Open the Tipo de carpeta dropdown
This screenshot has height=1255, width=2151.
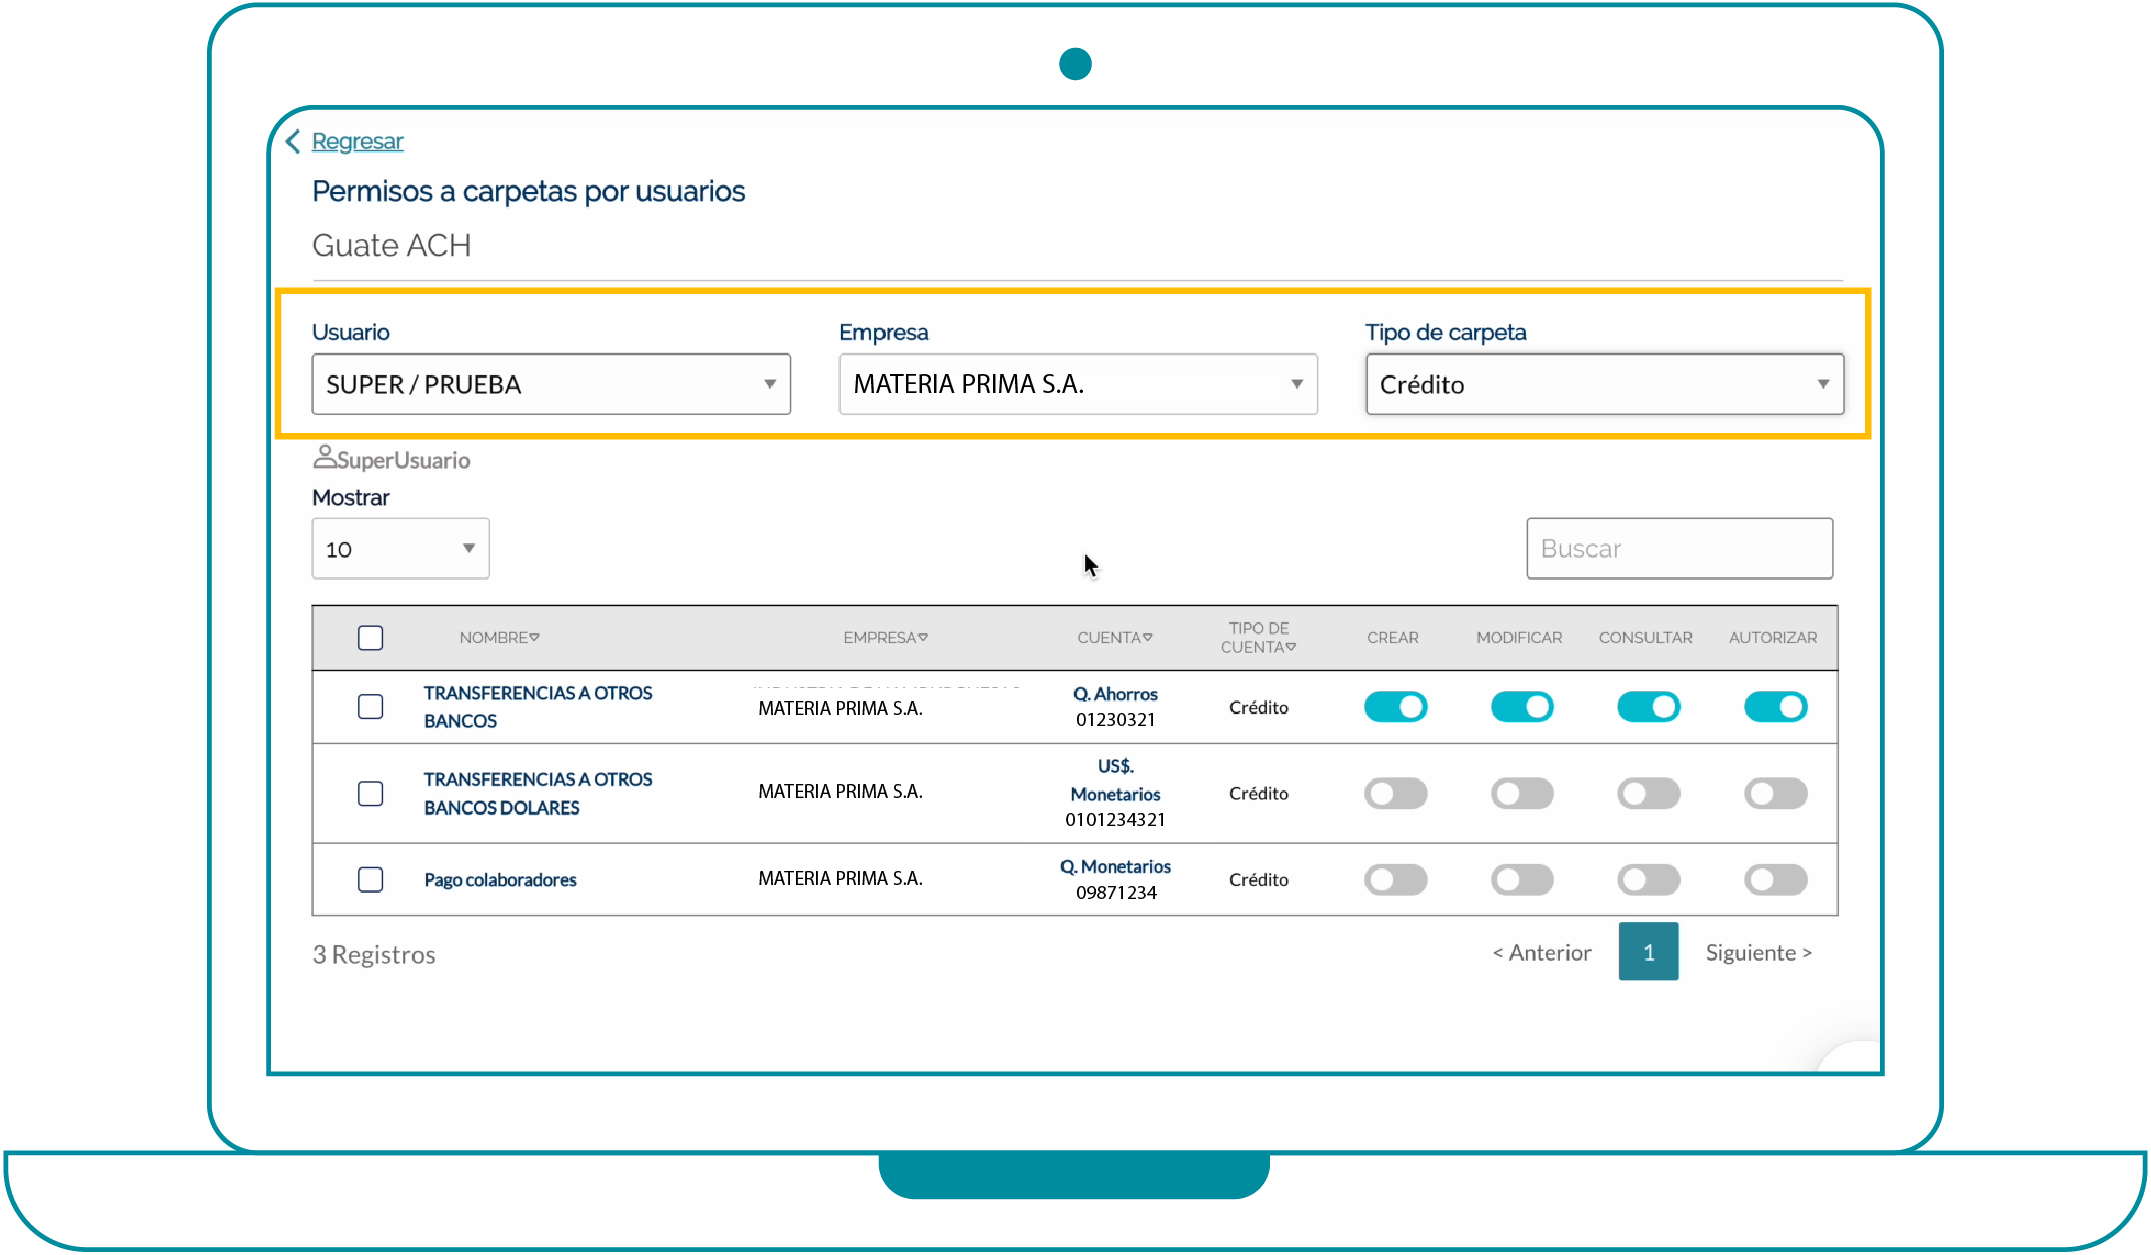(1604, 384)
